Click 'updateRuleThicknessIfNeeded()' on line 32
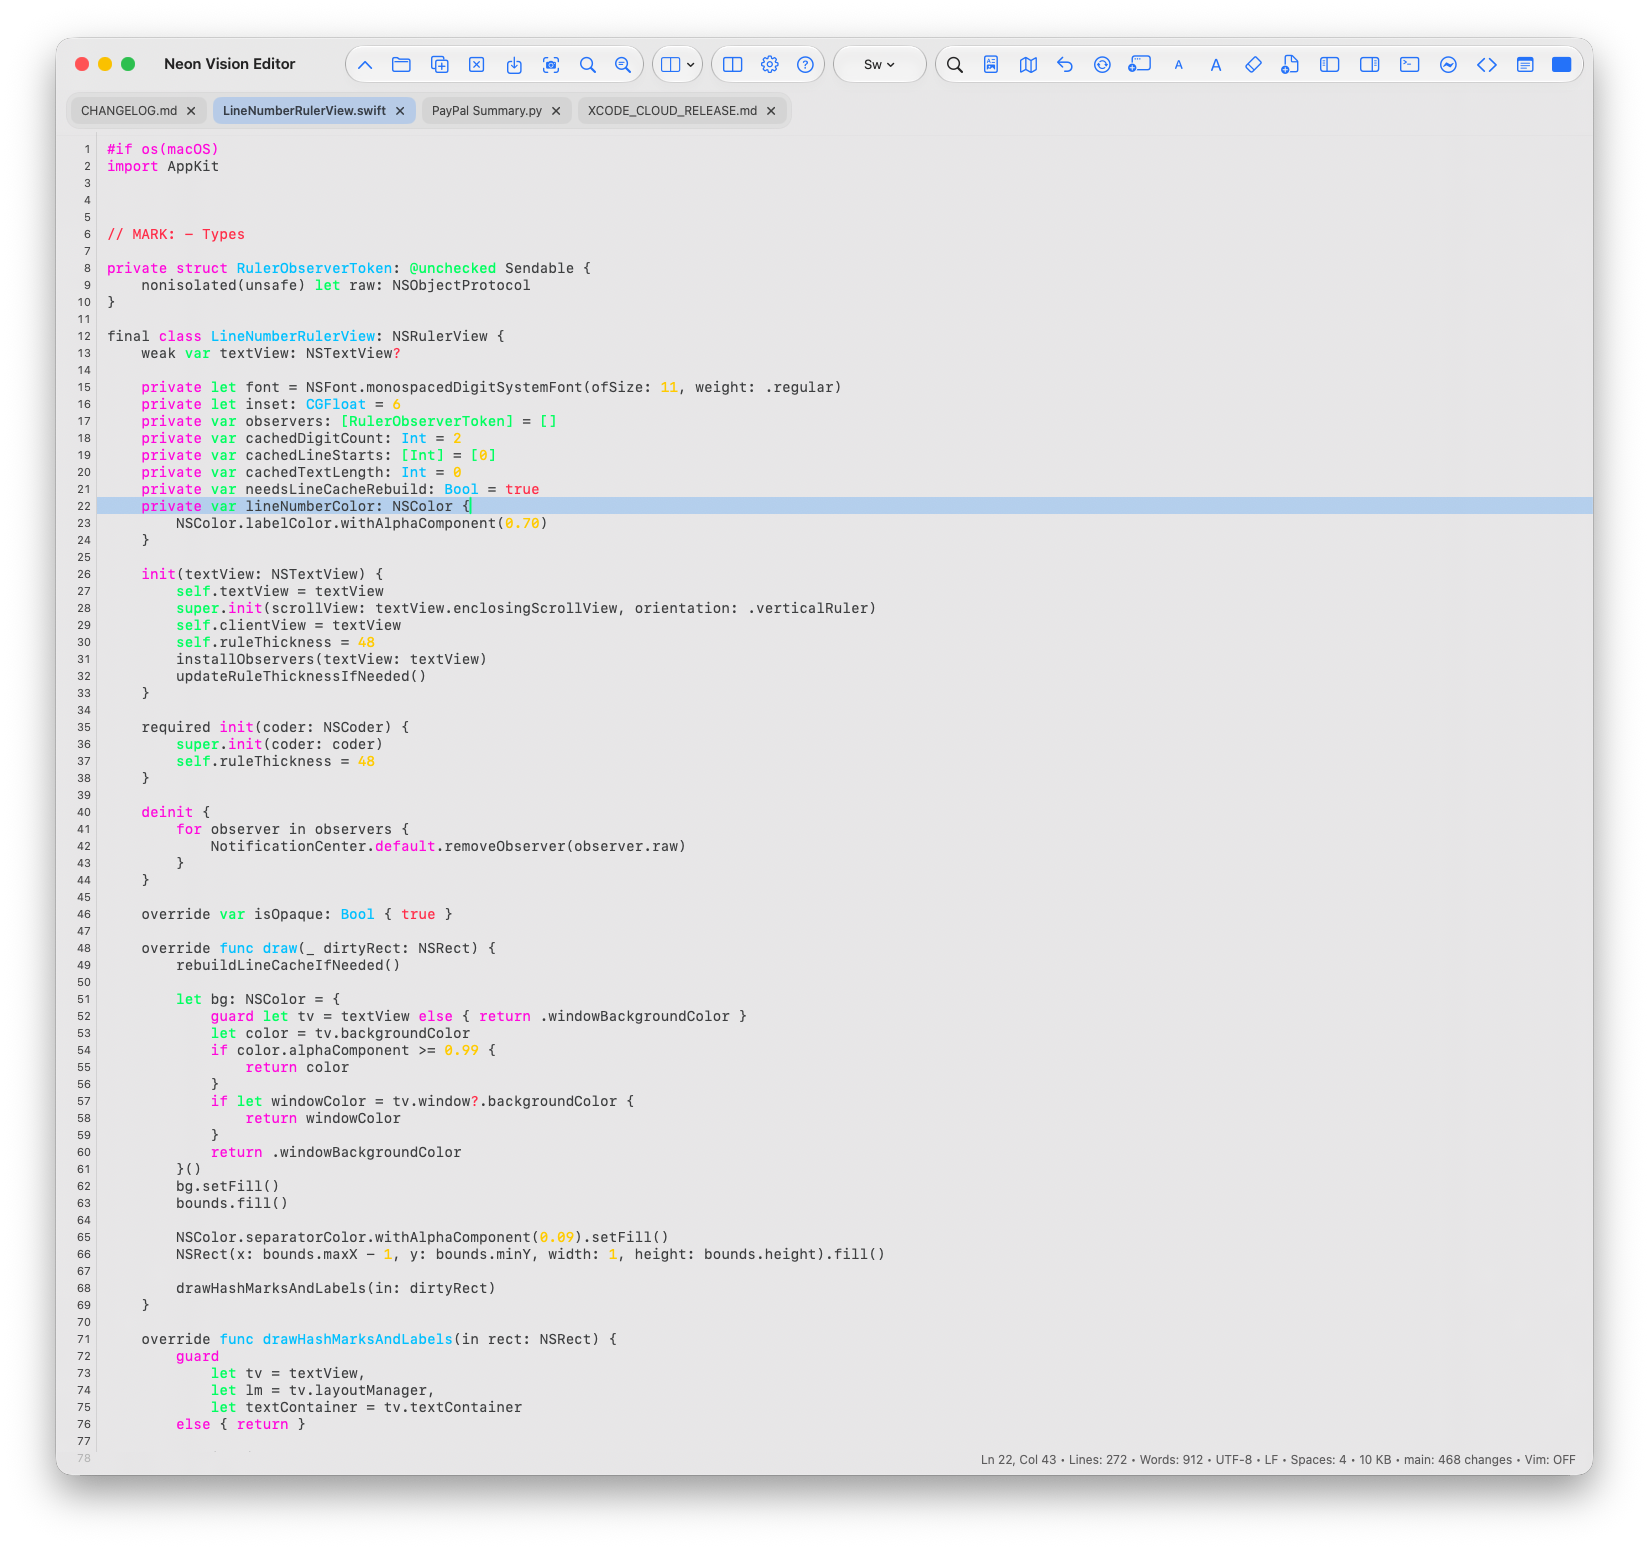 tap(301, 676)
